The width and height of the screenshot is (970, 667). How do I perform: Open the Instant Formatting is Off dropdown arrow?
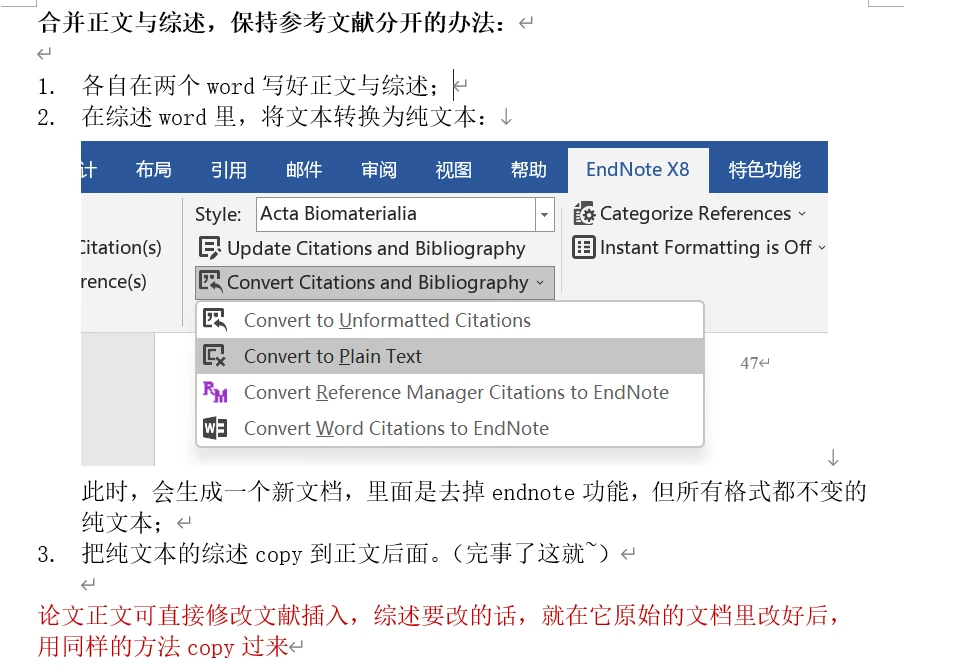822,247
